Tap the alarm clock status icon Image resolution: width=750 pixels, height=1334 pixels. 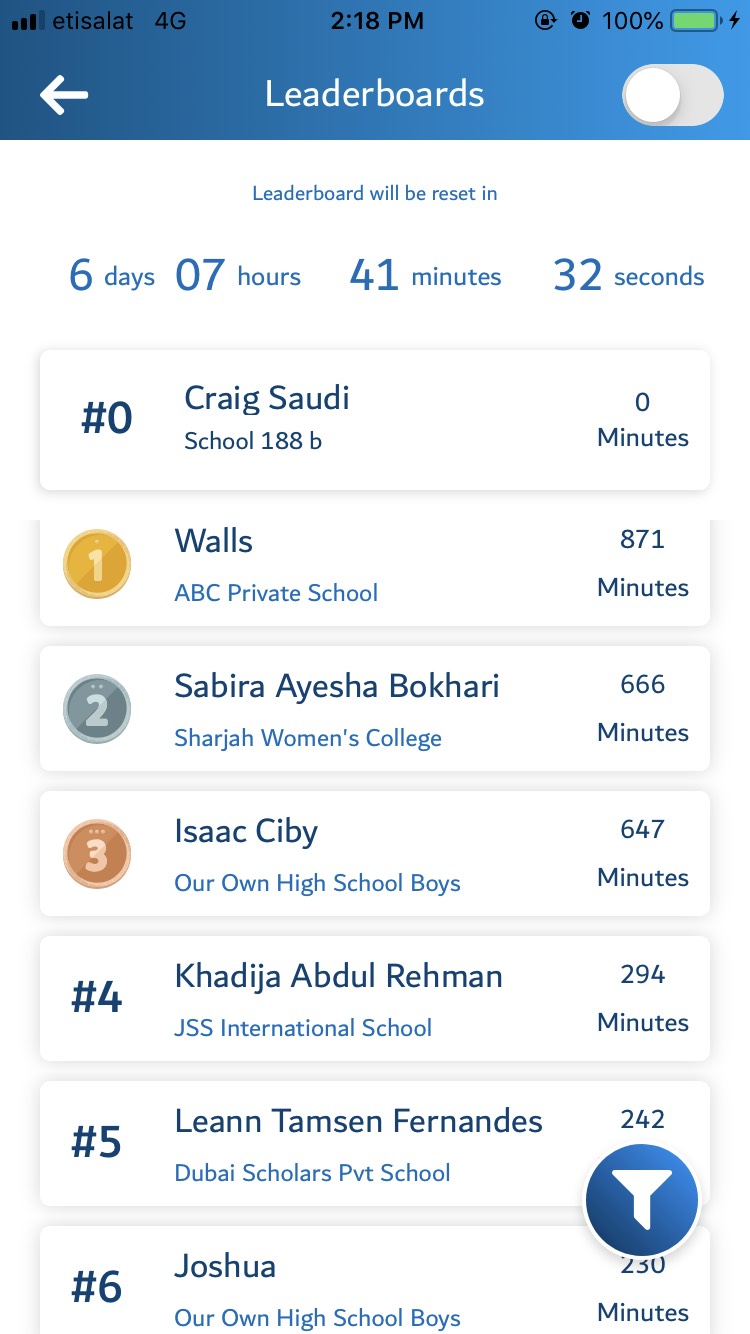click(x=580, y=21)
